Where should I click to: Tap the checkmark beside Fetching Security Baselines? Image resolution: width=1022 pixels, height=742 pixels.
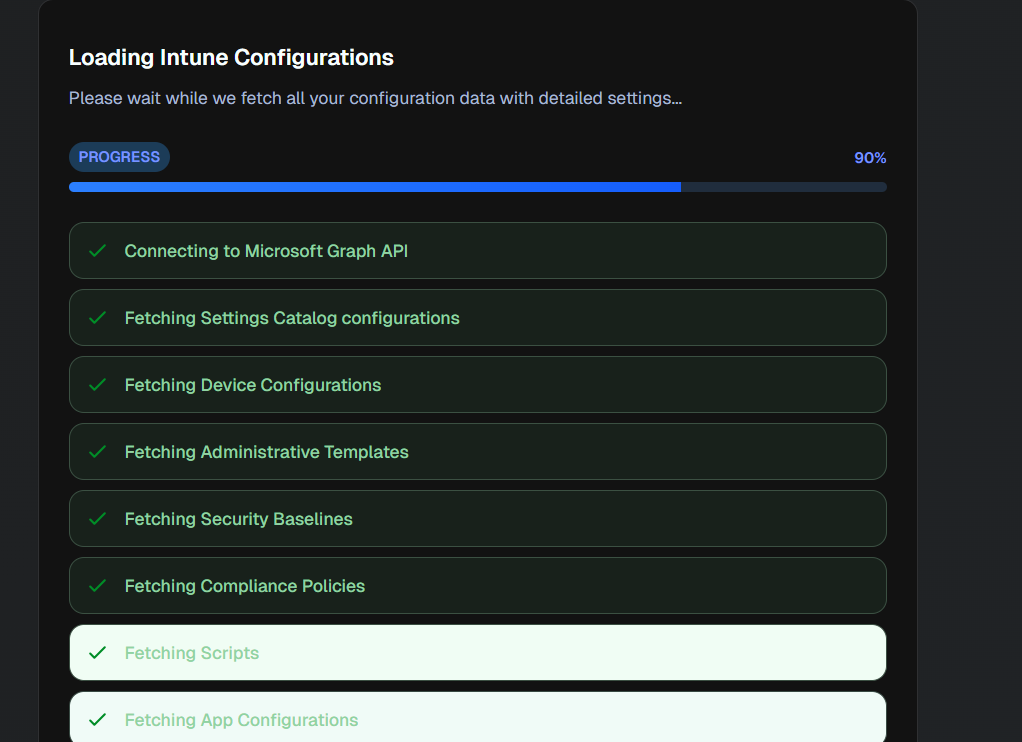(97, 519)
